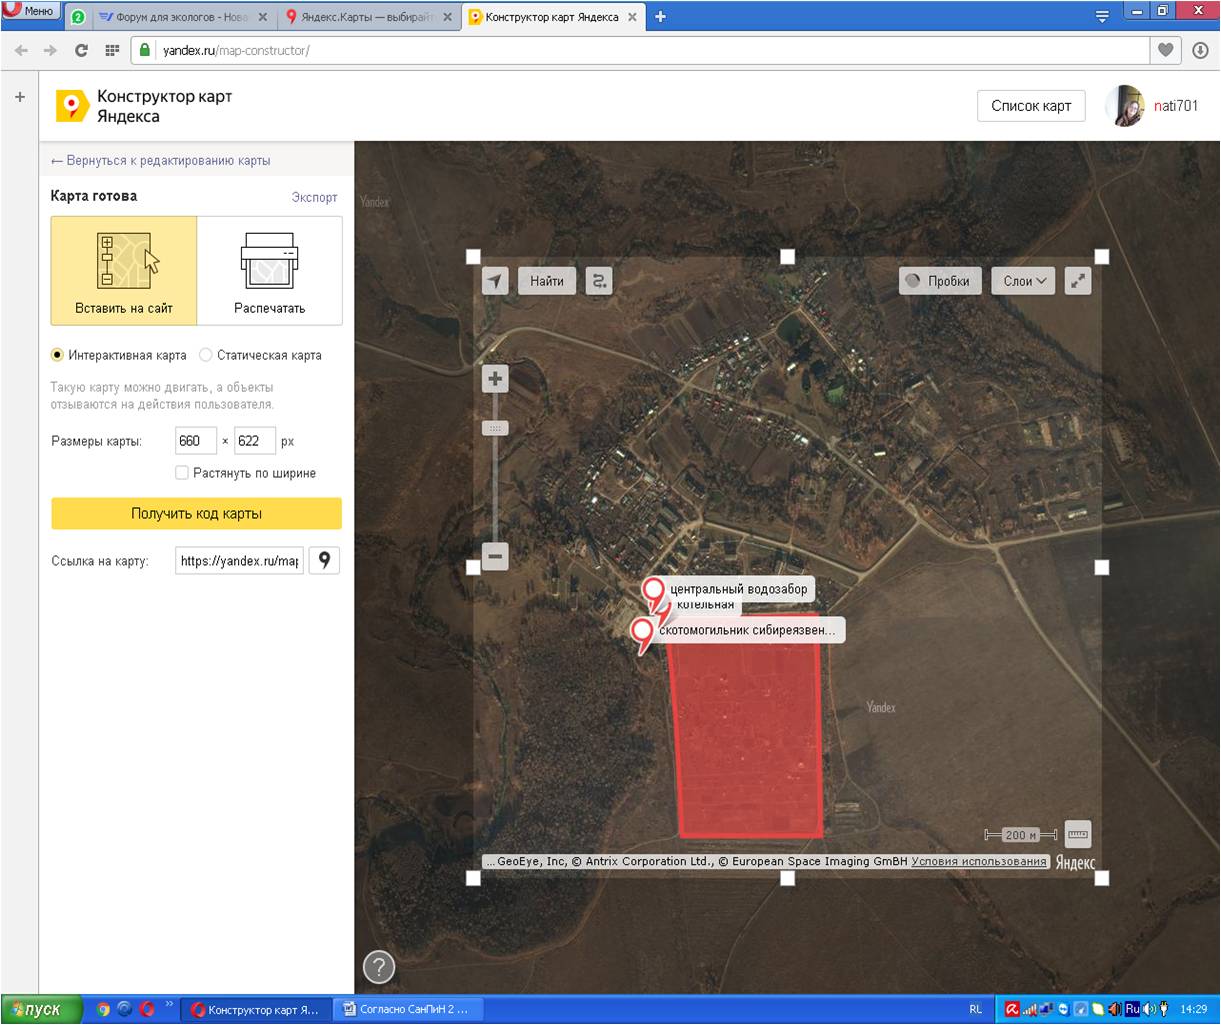Click the geolocation arrow icon on map
This screenshot has height=1025, width=1221.
(495, 281)
